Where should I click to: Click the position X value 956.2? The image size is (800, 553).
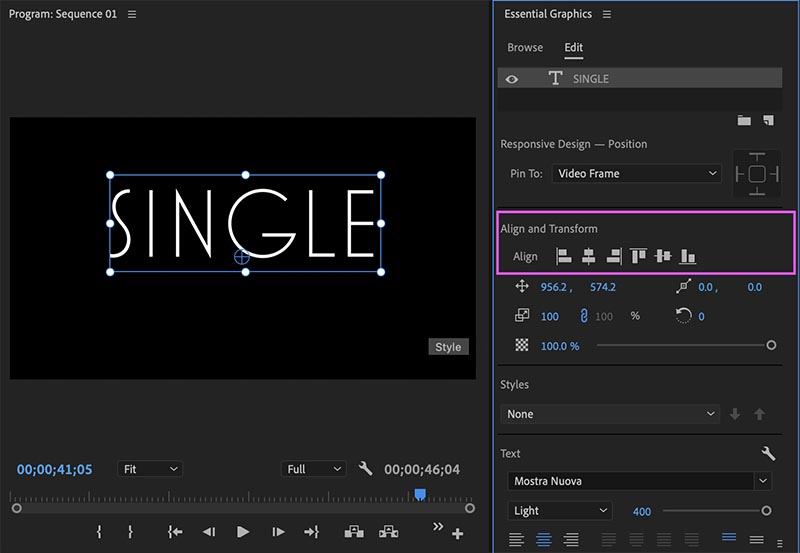point(555,287)
